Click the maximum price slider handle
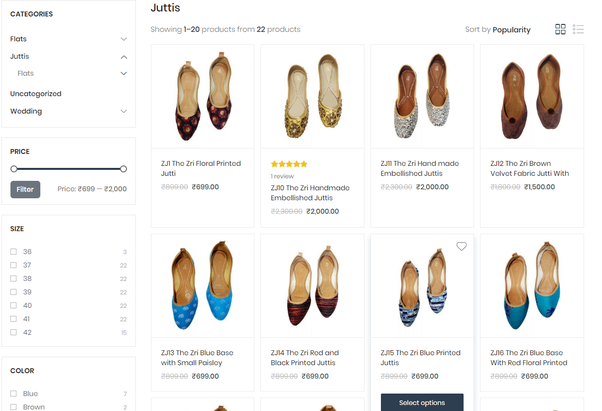 click(123, 169)
